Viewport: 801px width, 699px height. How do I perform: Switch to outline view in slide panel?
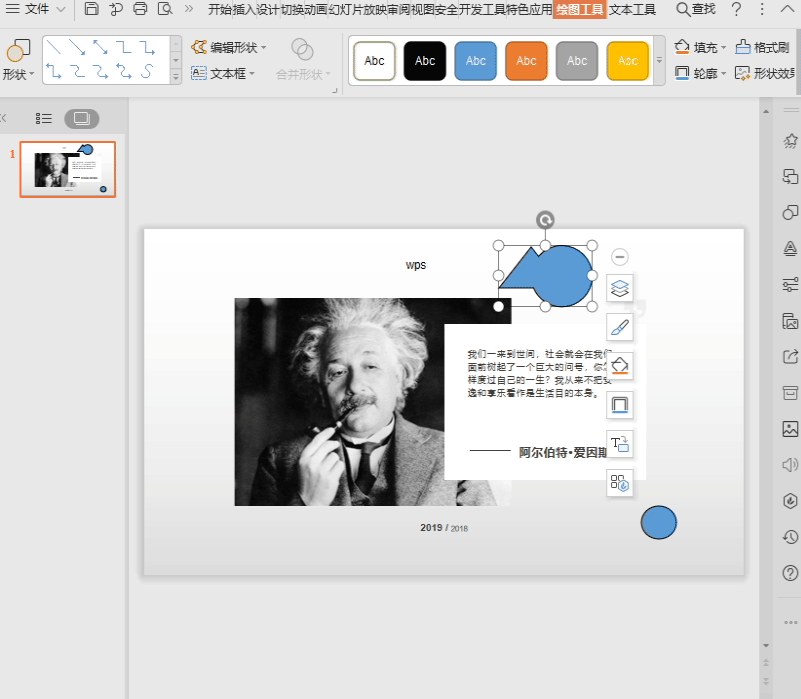(x=44, y=119)
